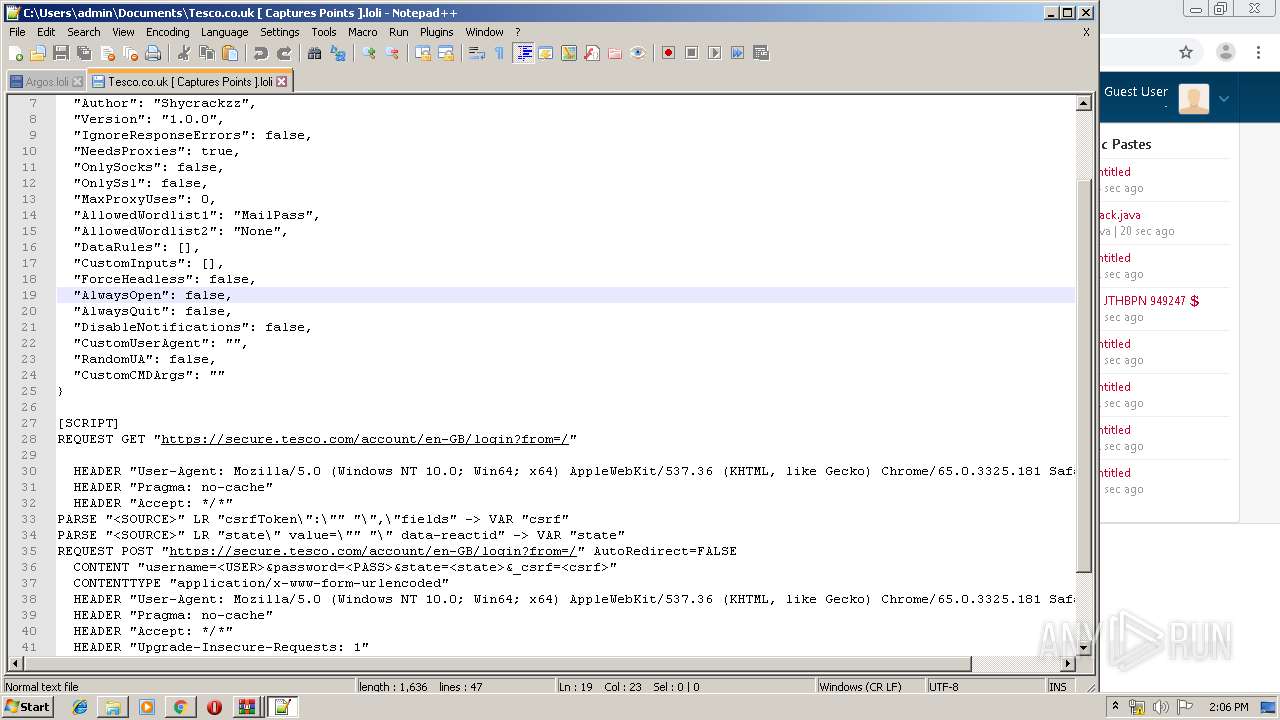Open the Windows Start menu

click(x=28, y=707)
